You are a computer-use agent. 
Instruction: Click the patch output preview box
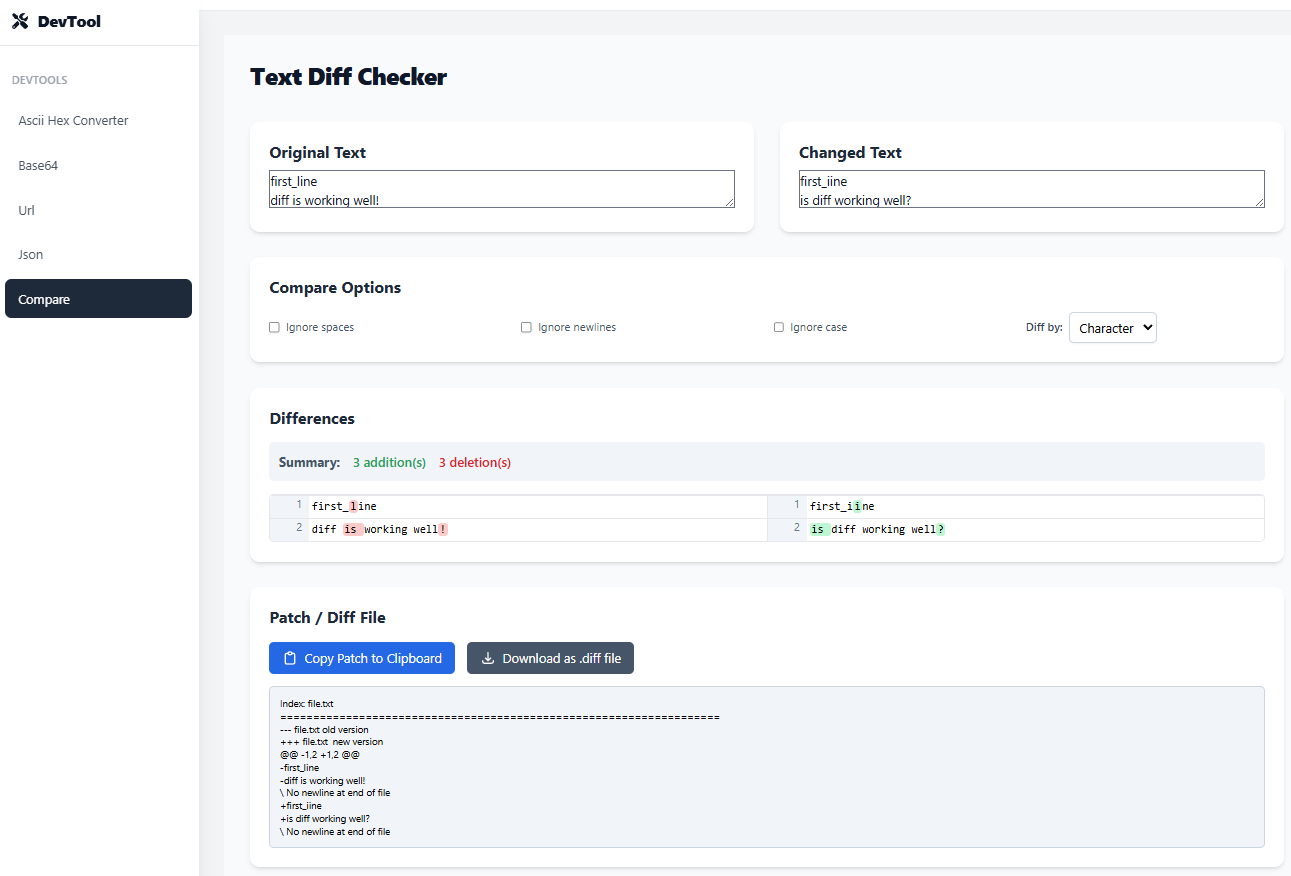pyautogui.click(x=767, y=767)
